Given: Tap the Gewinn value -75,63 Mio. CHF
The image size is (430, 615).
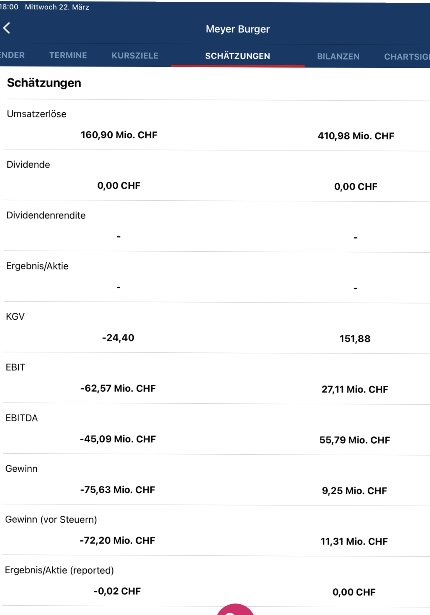Looking at the screenshot, I should click(x=118, y=490).
